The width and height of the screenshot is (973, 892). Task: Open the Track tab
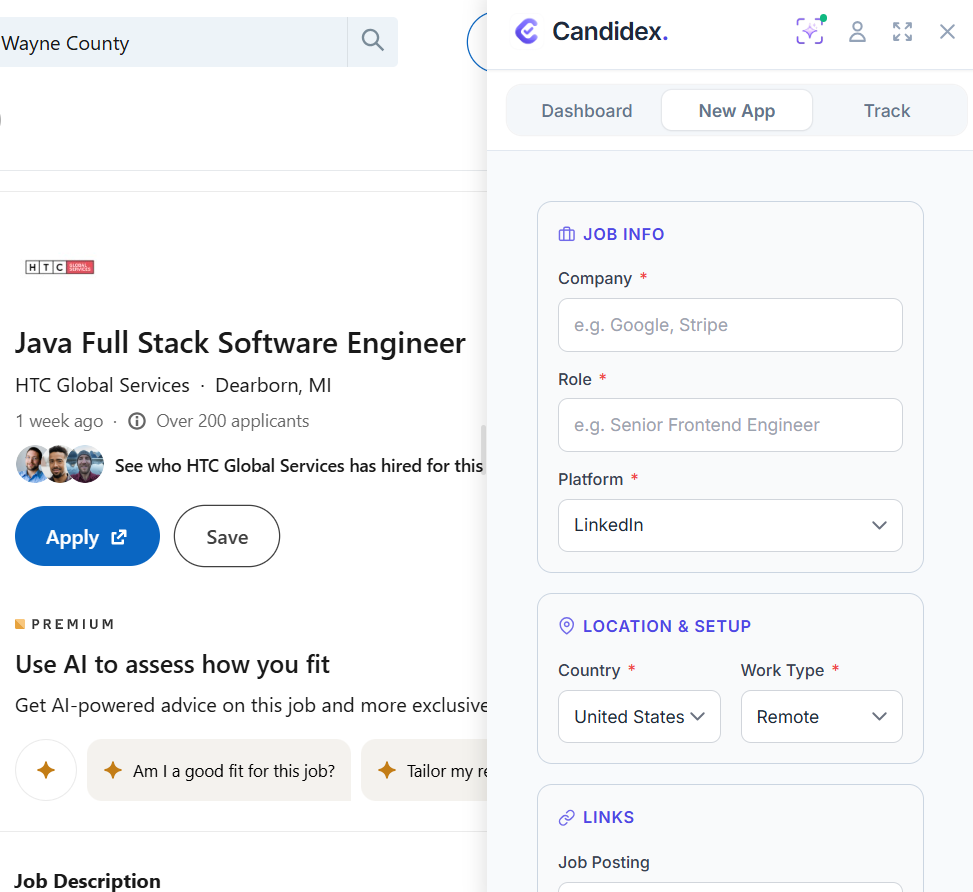[887, 110]
